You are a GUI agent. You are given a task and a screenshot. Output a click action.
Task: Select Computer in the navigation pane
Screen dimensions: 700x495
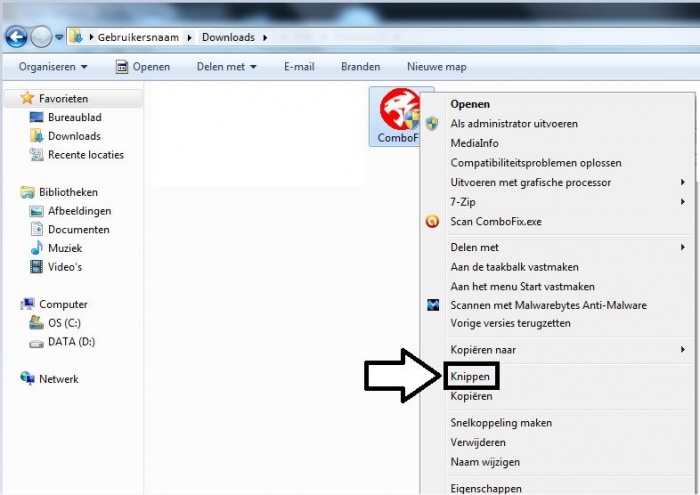(x=63, y=304)
